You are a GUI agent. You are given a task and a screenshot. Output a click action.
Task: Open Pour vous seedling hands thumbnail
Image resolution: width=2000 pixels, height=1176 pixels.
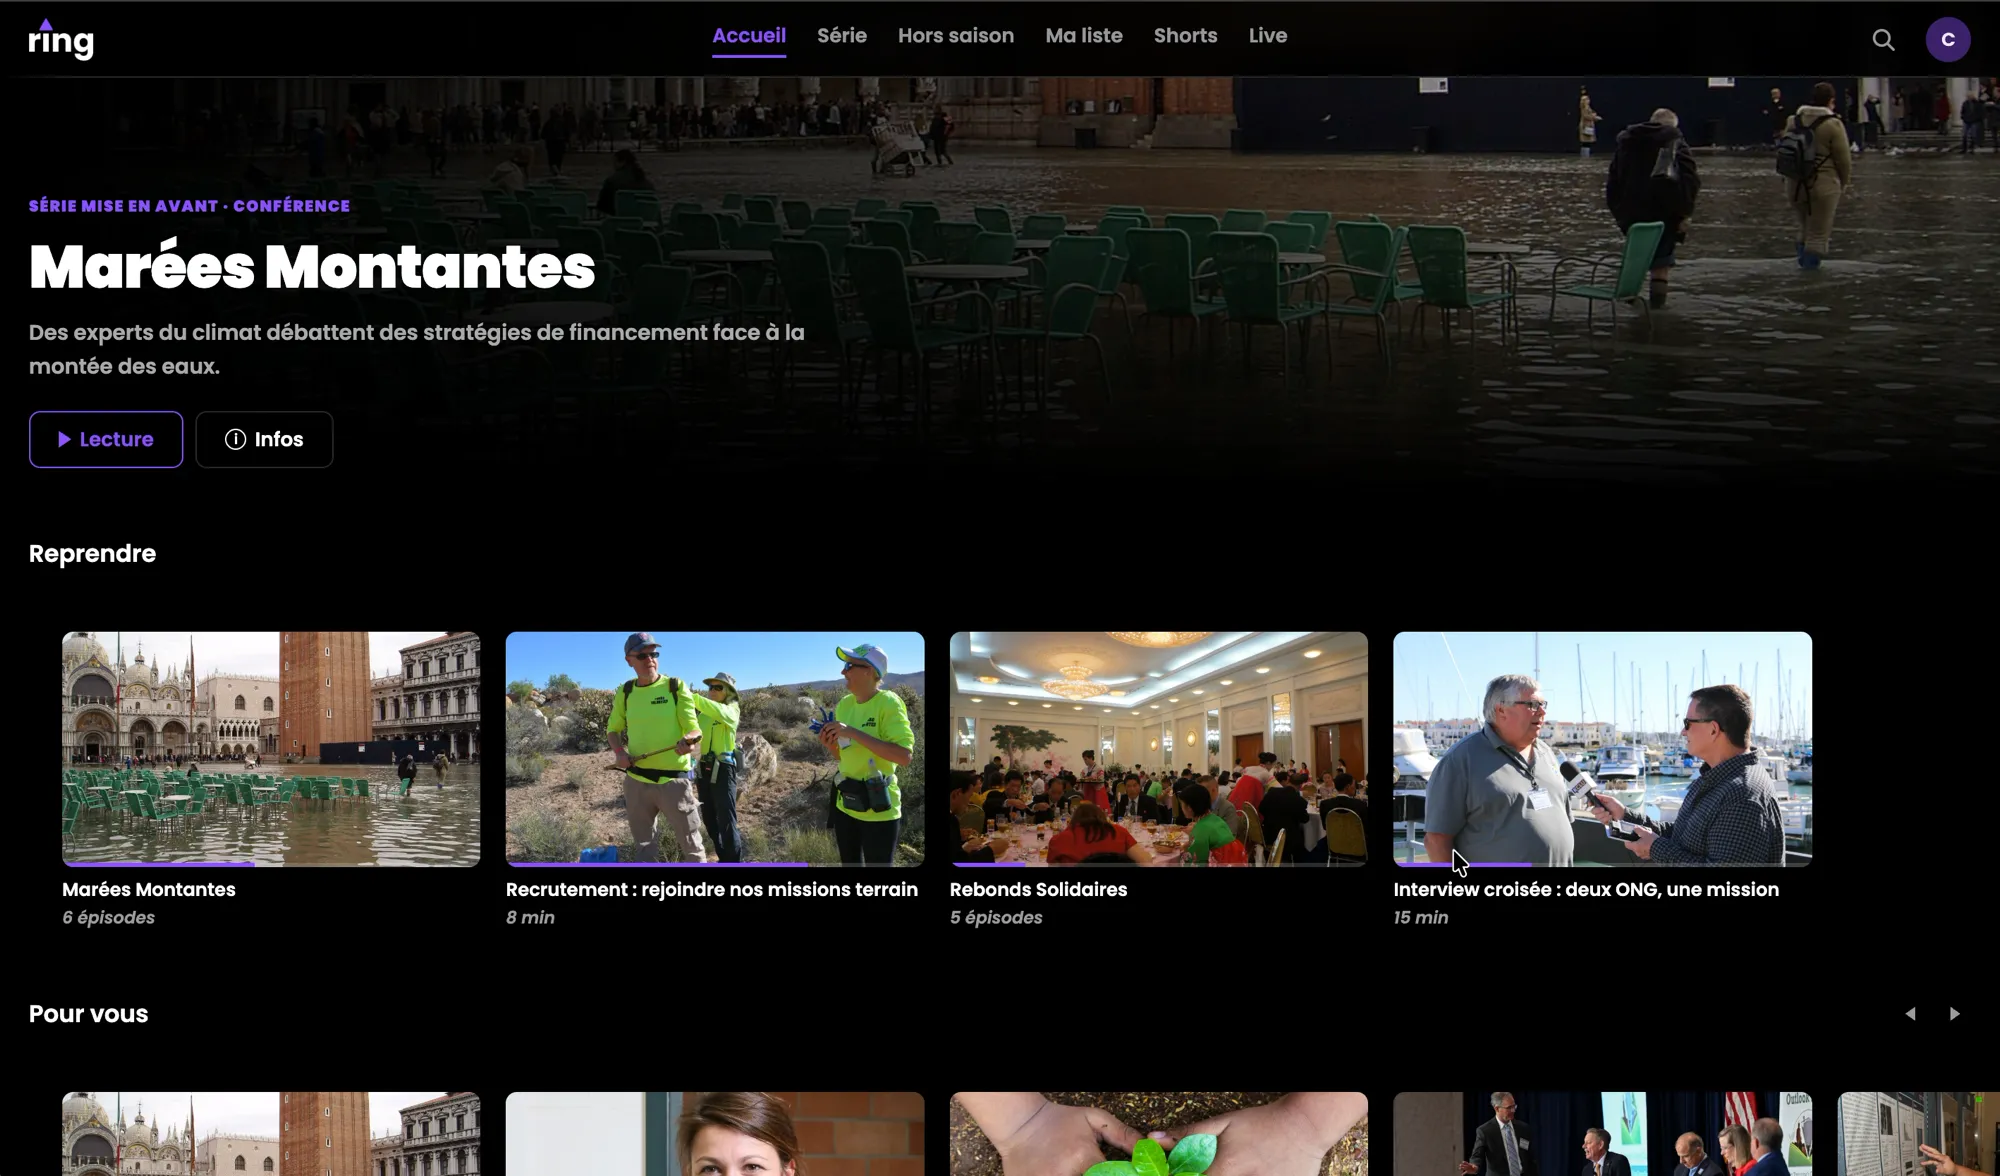(x=1158, y=1134)
